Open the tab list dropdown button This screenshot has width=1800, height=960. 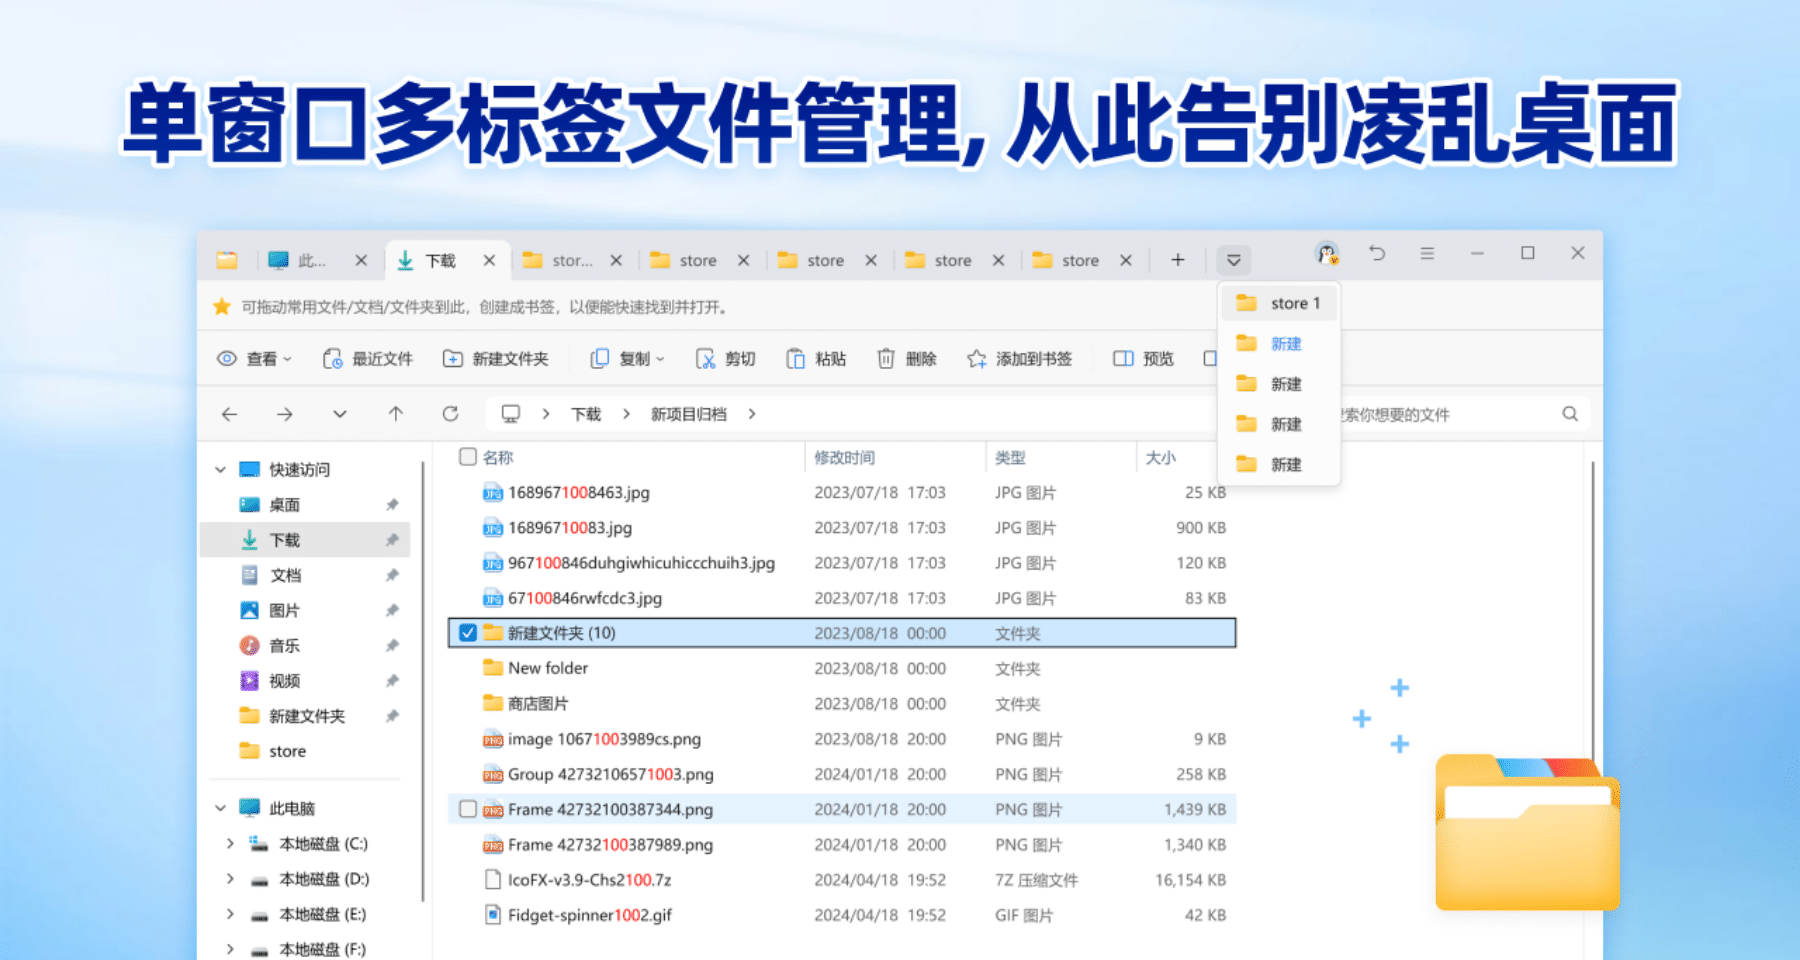click(x=1233, y=260)
